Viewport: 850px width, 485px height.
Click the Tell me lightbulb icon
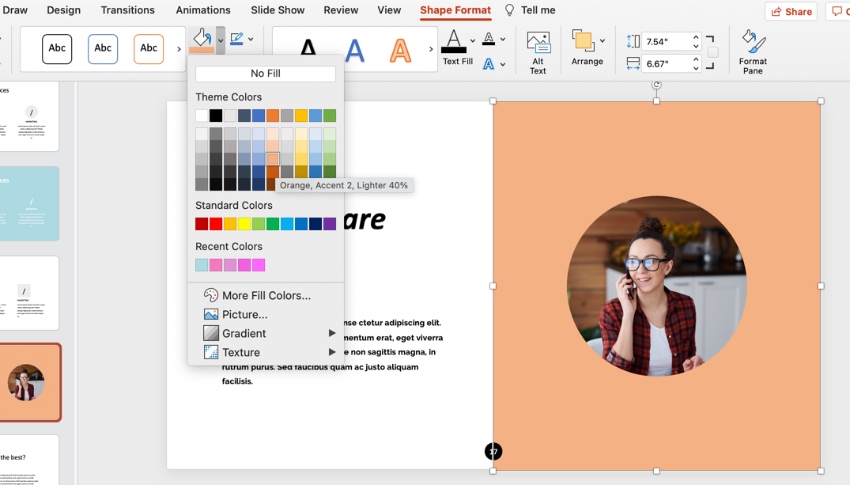(510, 10)
